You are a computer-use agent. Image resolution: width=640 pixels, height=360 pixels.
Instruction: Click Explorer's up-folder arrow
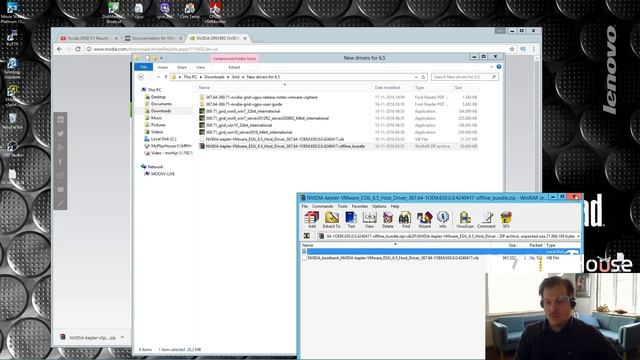point(166,77)
